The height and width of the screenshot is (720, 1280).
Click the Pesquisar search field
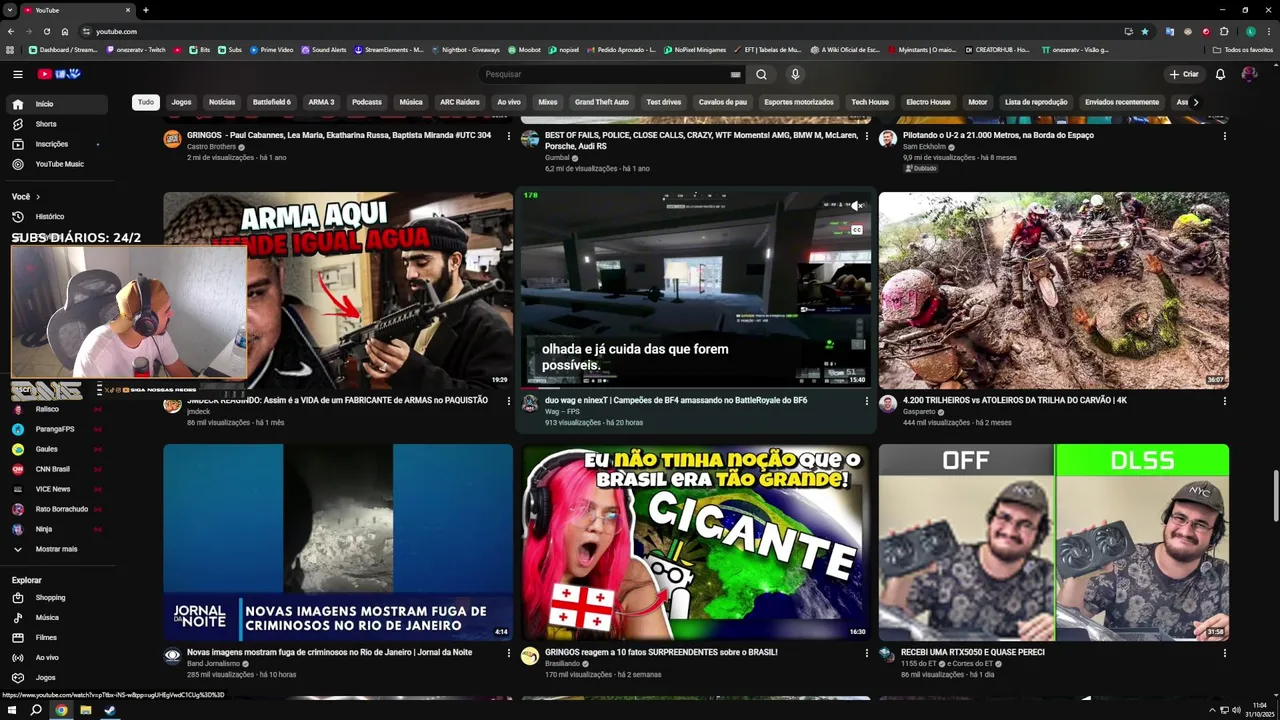(x=605, y=74)
